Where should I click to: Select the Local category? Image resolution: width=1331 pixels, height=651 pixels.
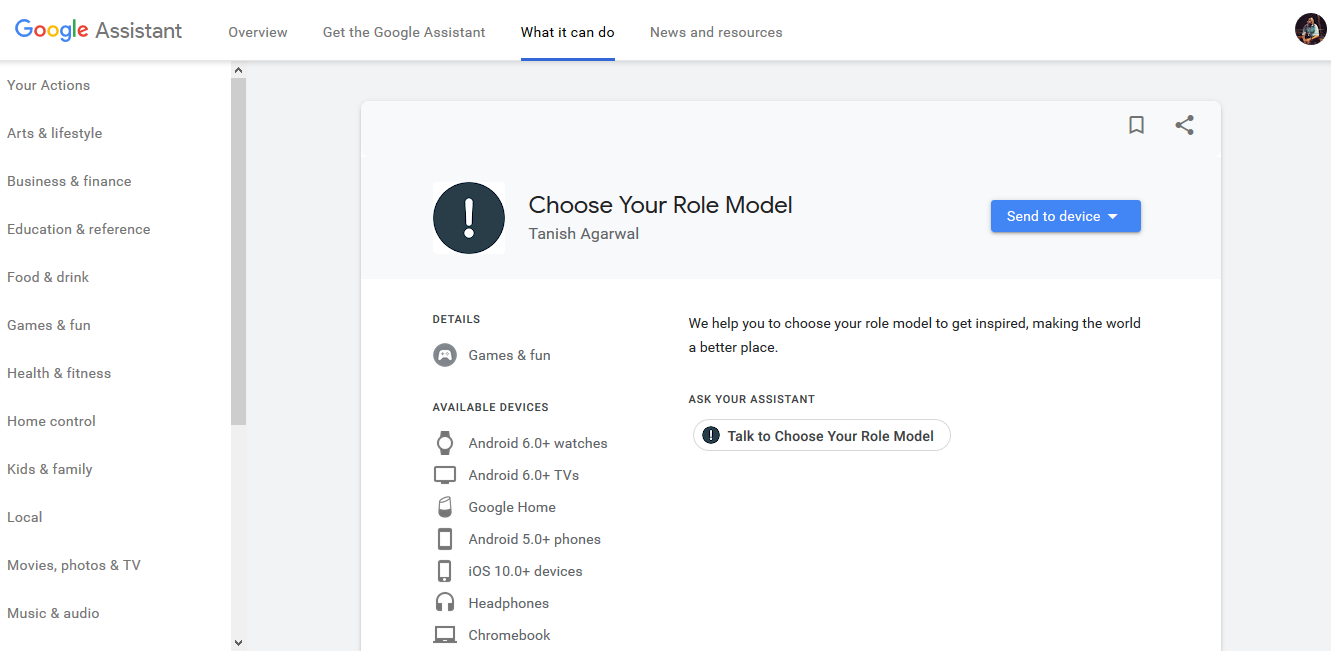[25, 517]
